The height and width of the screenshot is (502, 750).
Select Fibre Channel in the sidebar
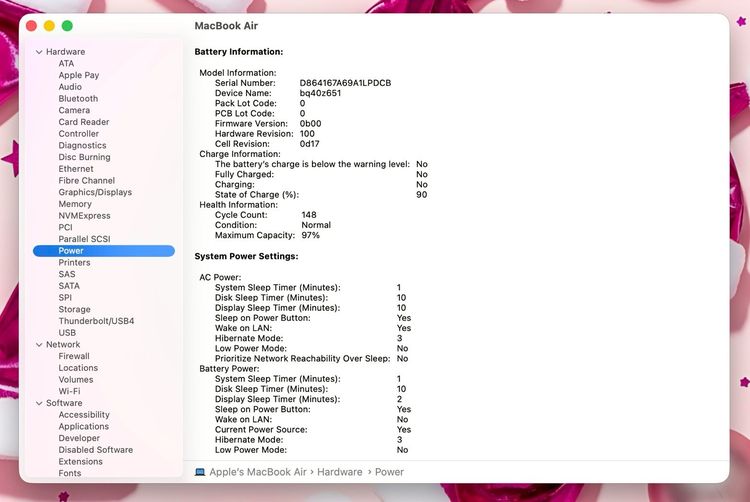[x=87, y=181]
